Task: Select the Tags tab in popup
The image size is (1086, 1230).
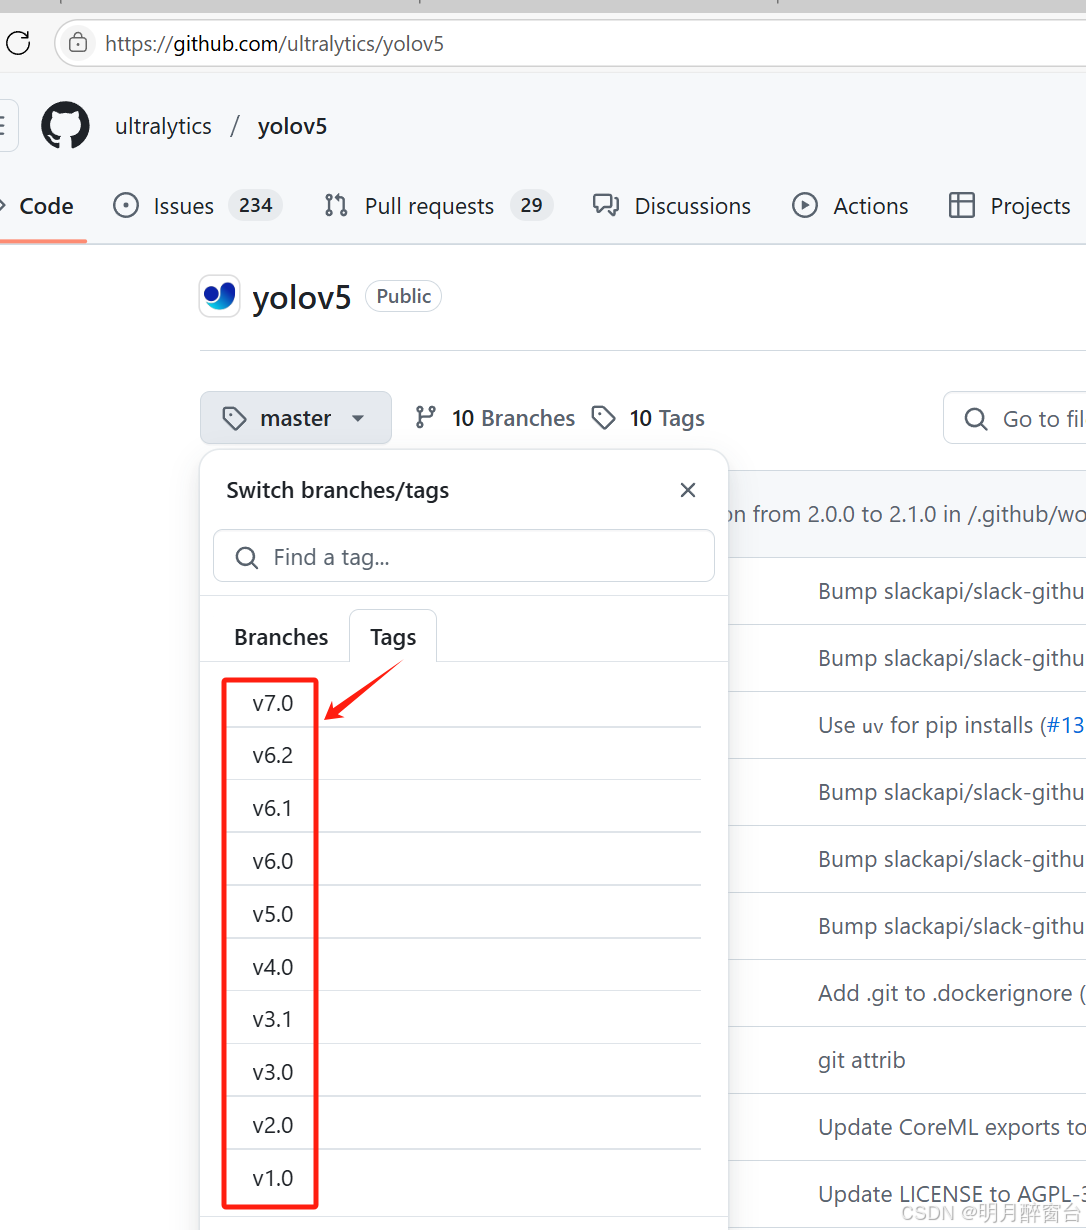Action: click(393, 637)
